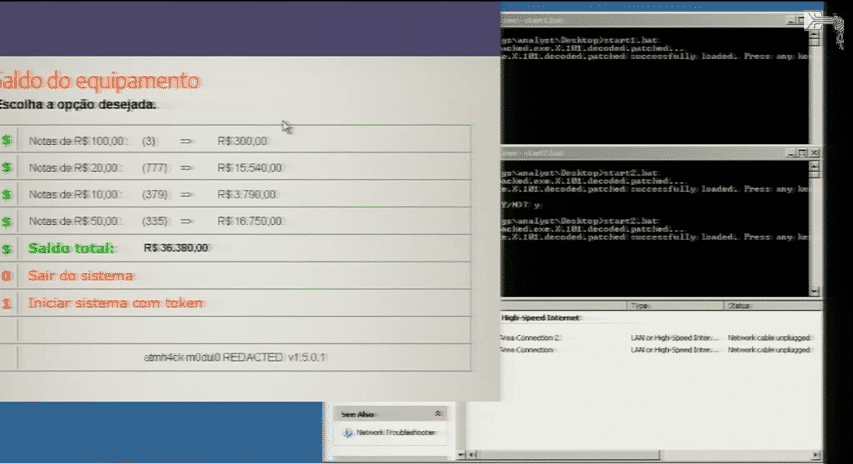The image size is (853, 464).
Task: Click right arrow of network horizontal scrollbar
Action: pyautogui.click(x=816, y=454)
